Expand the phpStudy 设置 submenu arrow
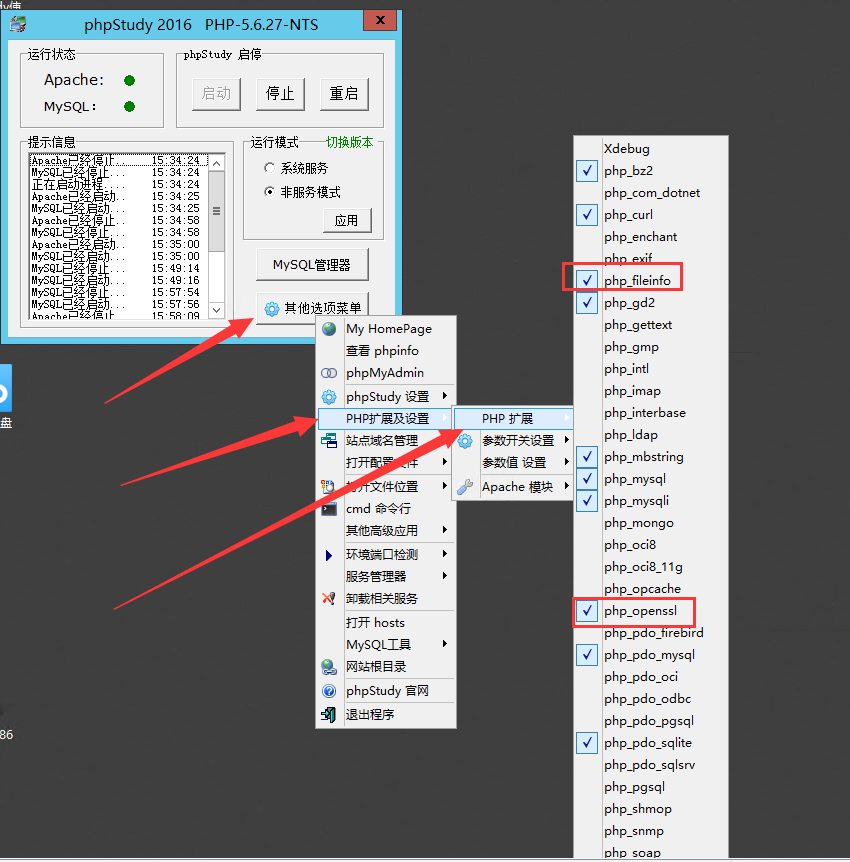The height and width of the screenshot is (862, 850). (445, 396)
